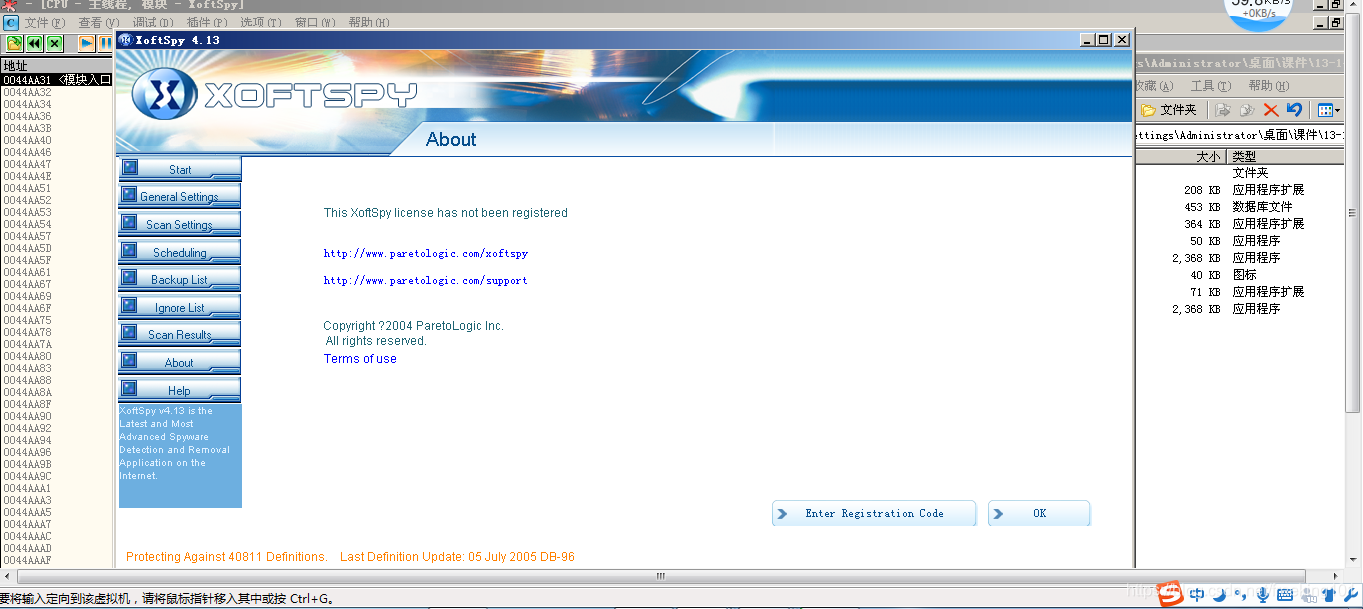Open Backup List in XoftSpy sidebar

coord(180,280)
